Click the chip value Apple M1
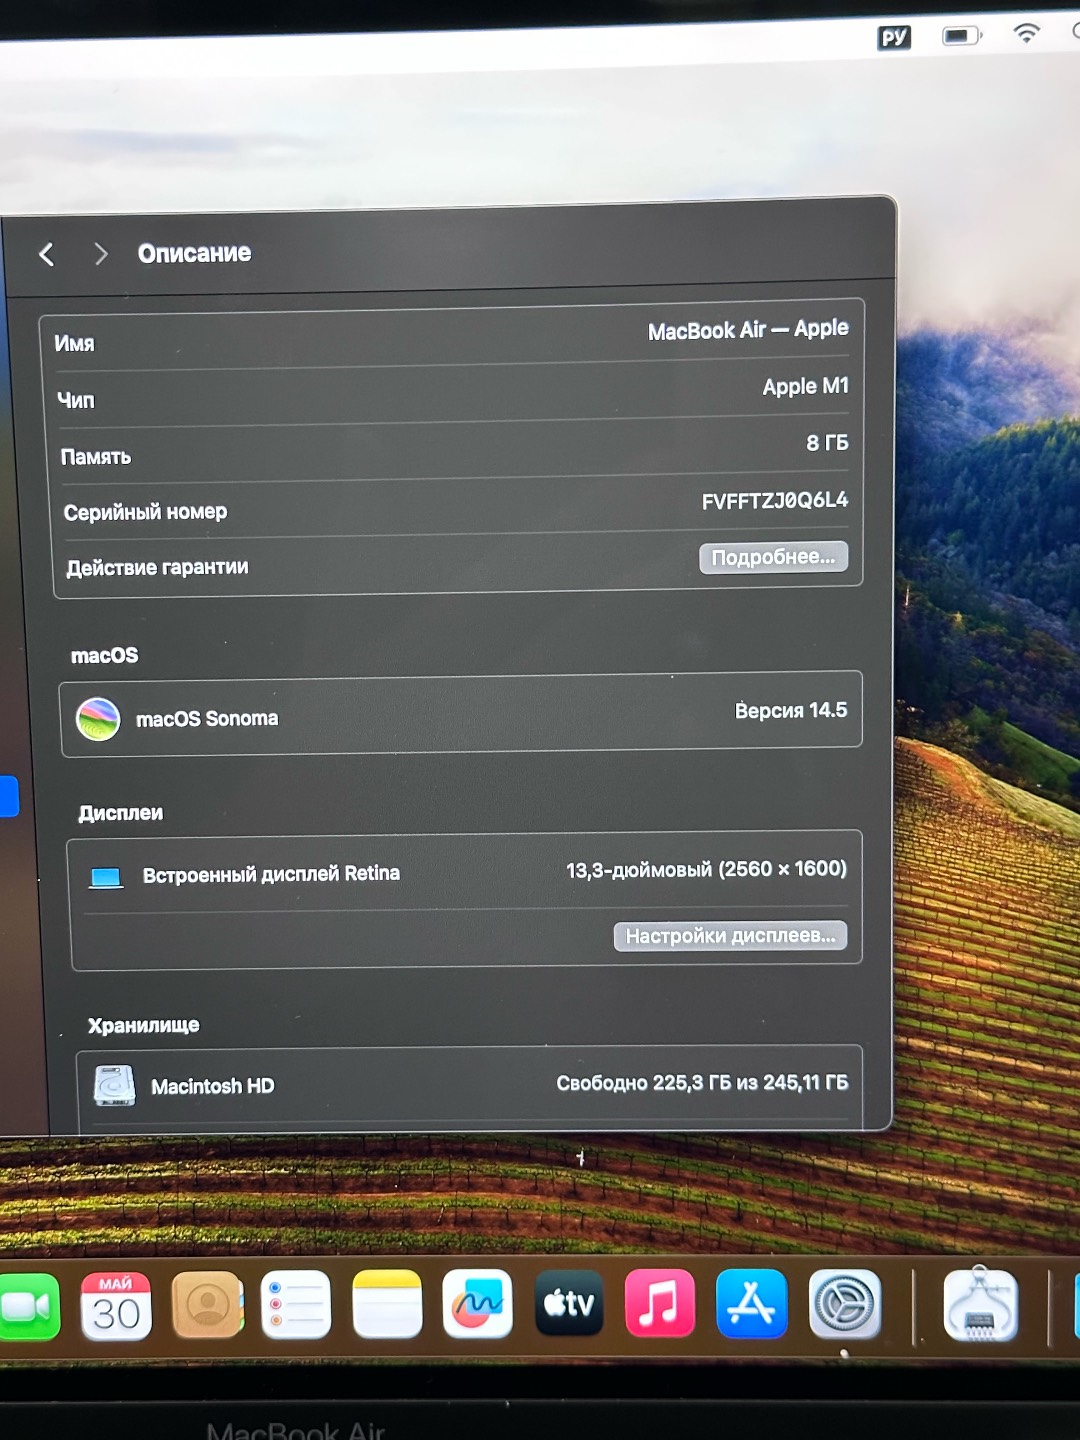 [805, 386]
